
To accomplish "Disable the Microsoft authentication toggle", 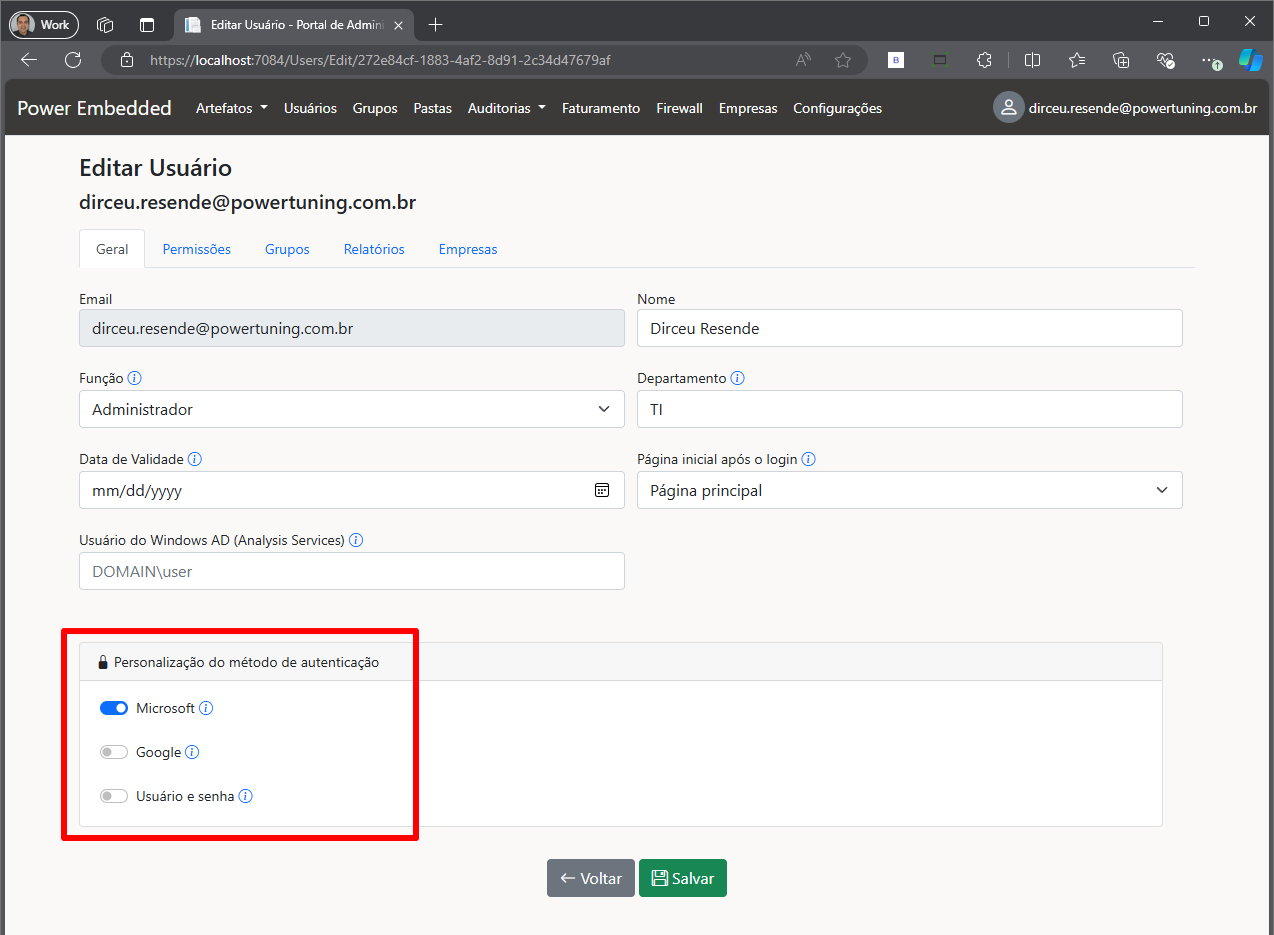I will coord(114,708).
